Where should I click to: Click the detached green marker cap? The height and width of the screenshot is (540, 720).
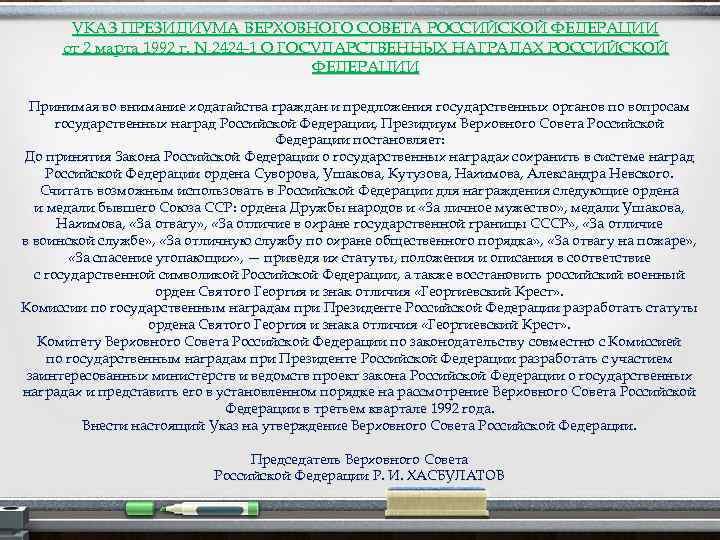(140, 509)
